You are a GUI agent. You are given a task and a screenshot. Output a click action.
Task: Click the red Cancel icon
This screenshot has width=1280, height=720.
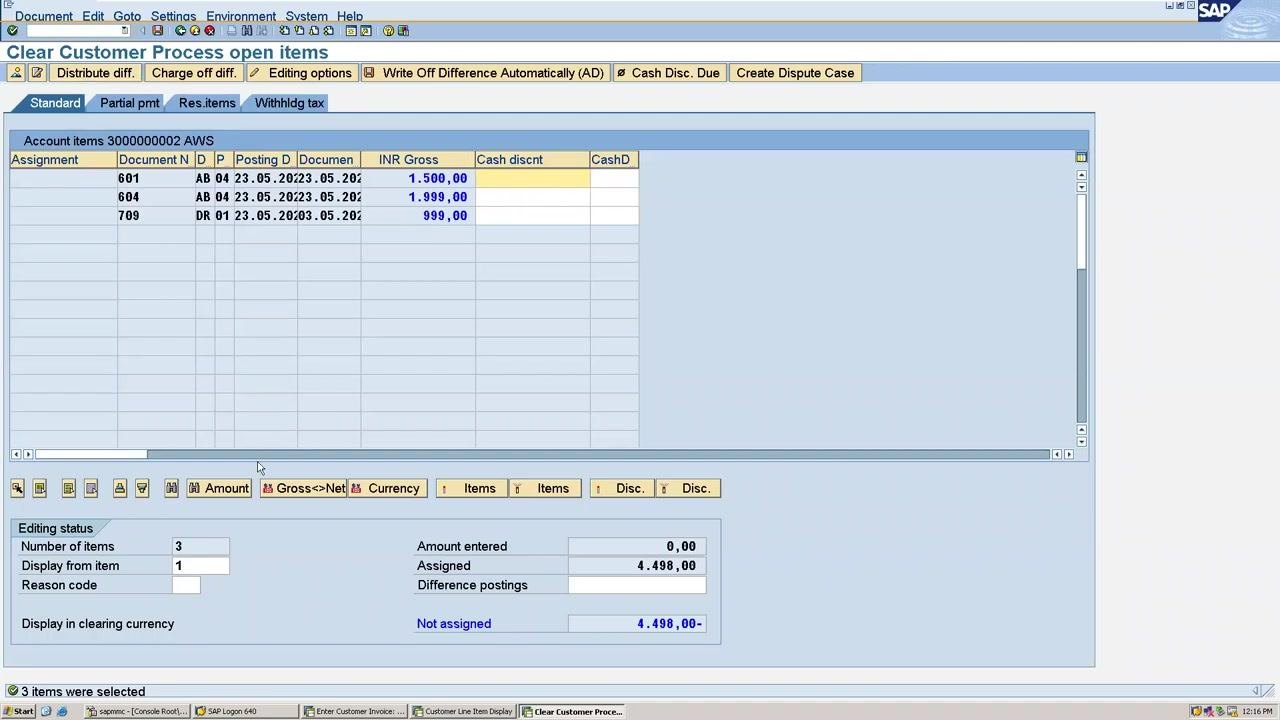pos(210,30)
